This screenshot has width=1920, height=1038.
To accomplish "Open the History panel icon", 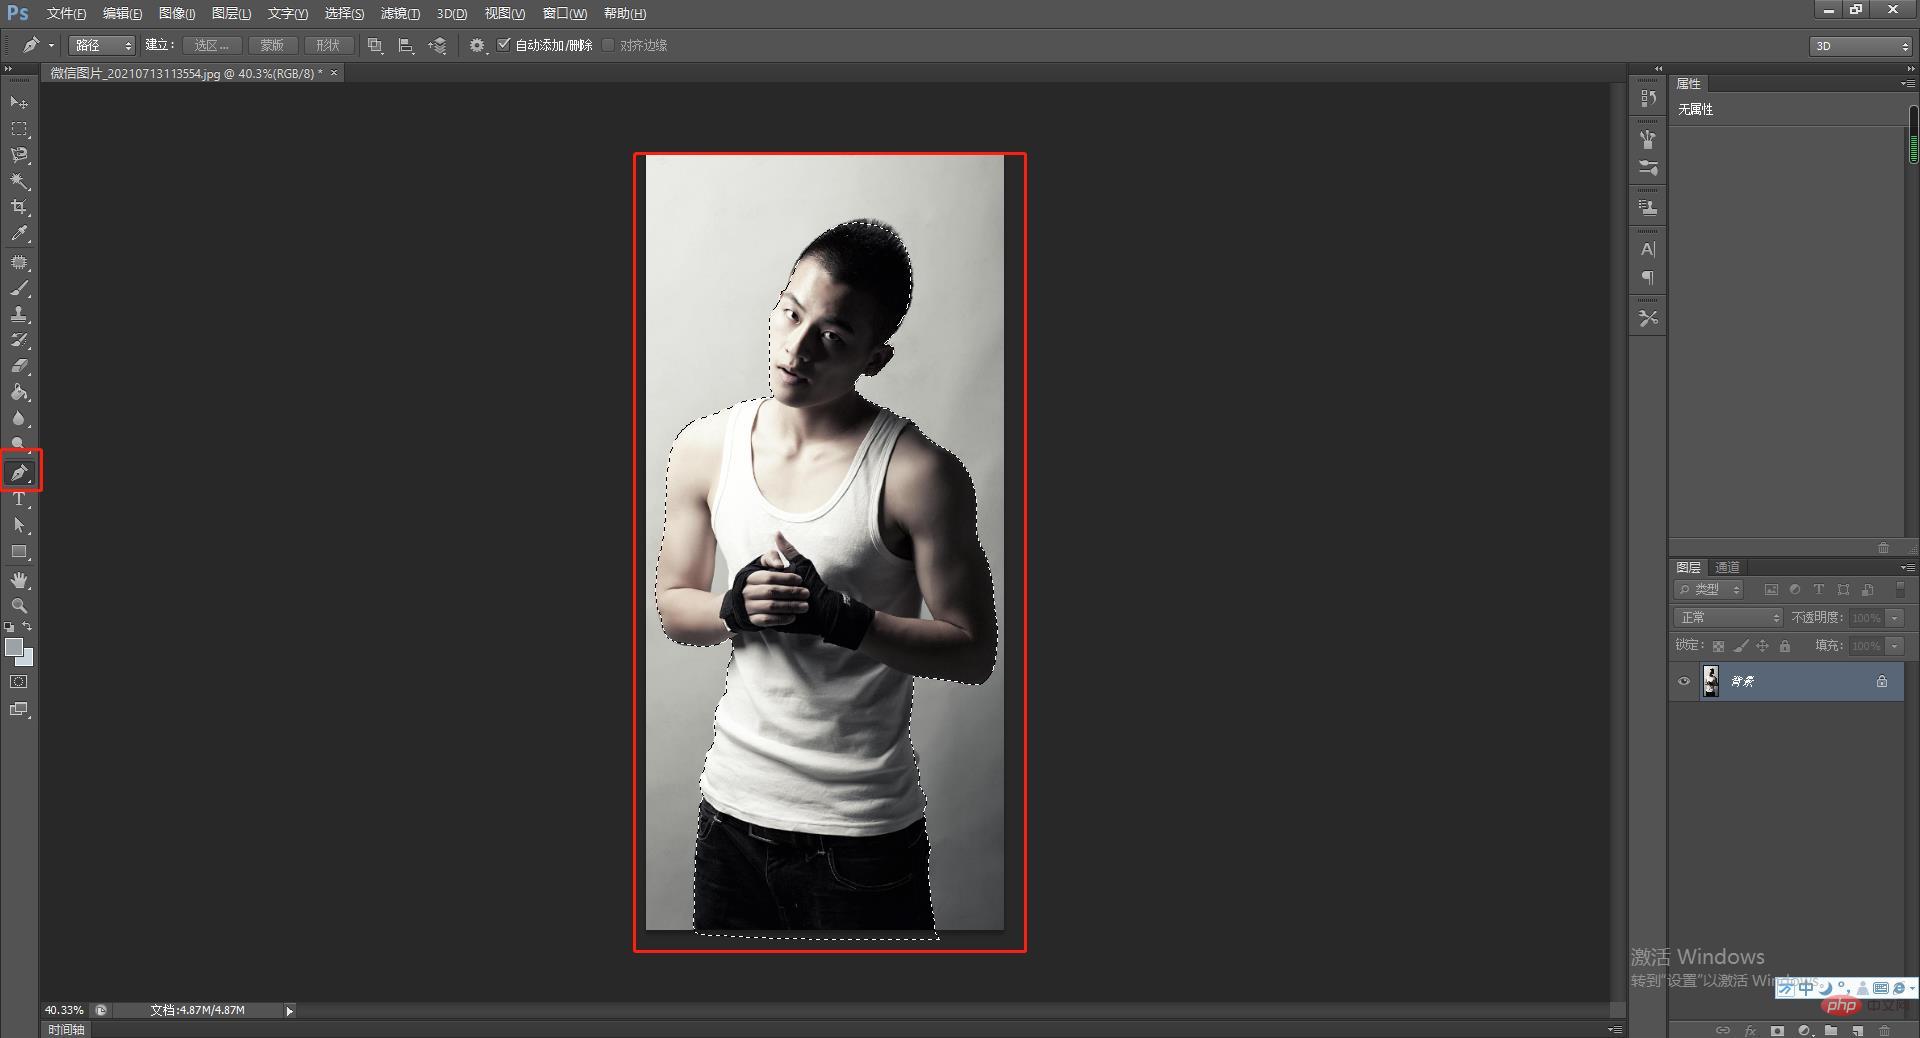I will pyautogui.click(x=1648, y=98).
